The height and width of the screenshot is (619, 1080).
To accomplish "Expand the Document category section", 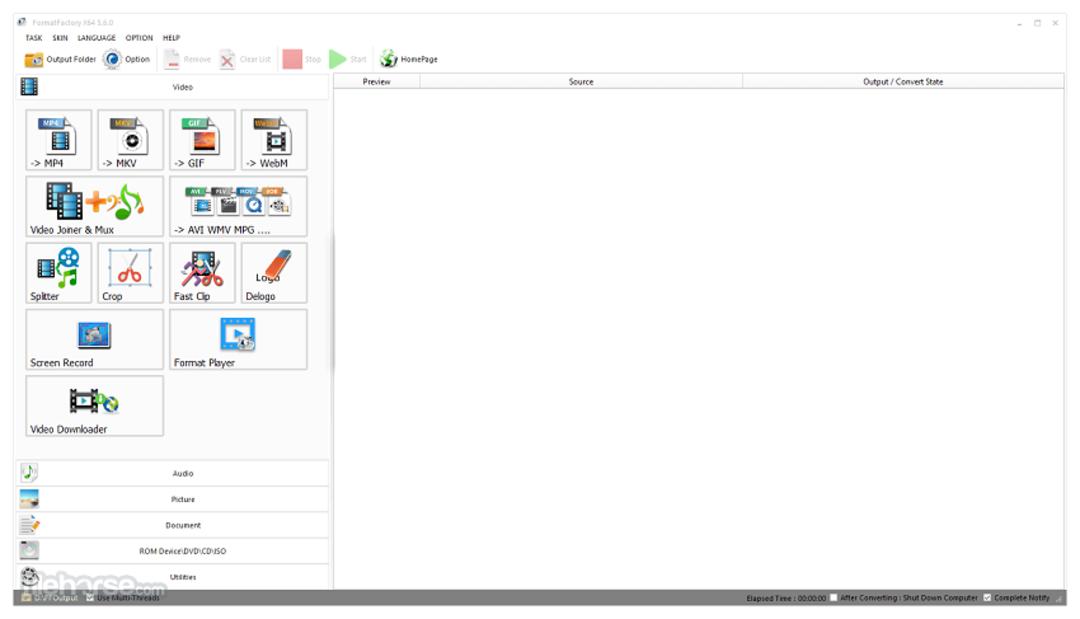I will (172, 525).
